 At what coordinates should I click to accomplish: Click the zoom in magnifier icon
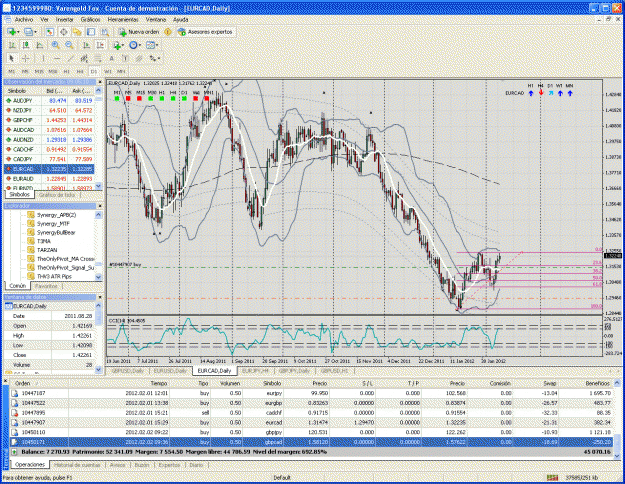tap(55, 45)
